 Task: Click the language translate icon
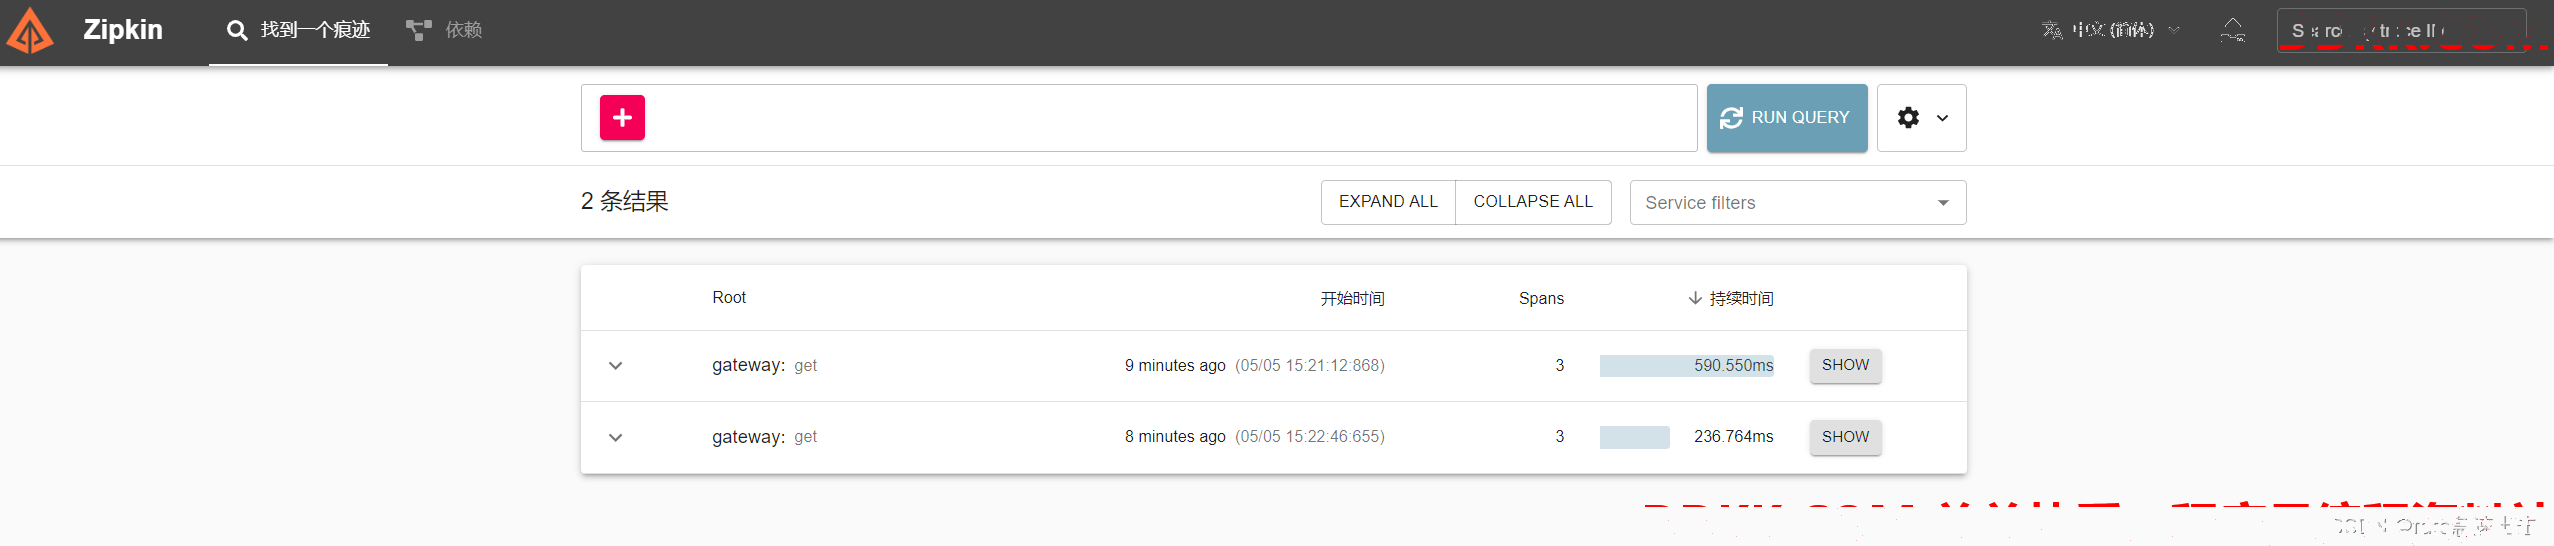click(x=2052, y=30)
